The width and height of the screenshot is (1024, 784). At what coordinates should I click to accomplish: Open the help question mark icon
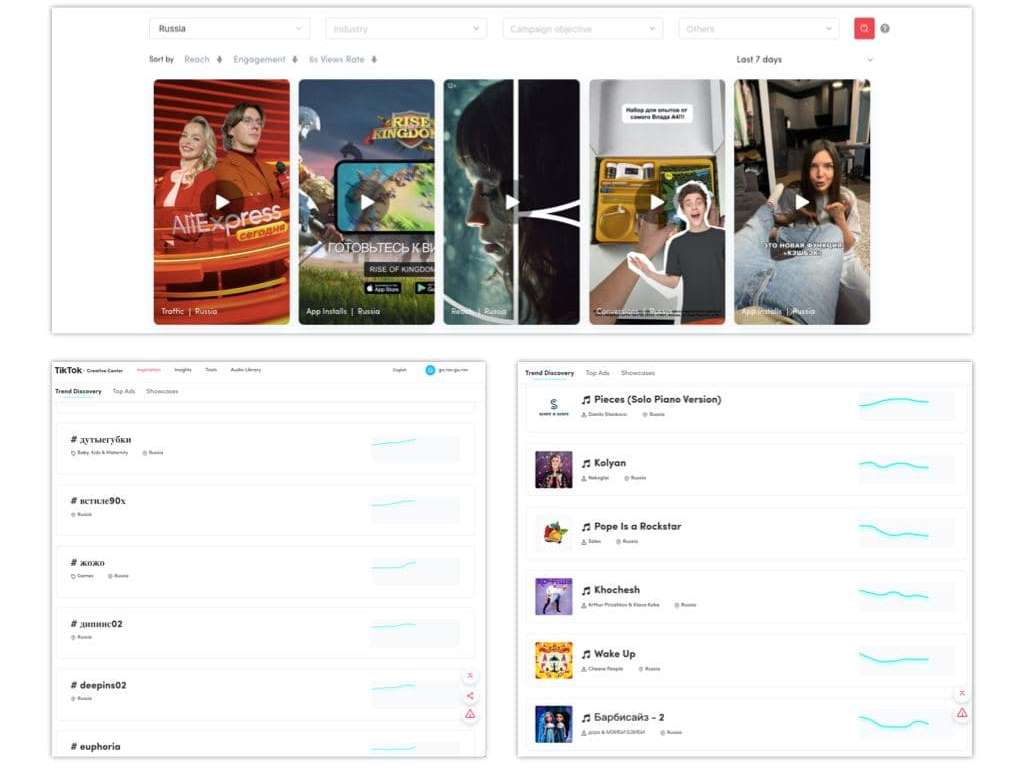click(885, 28)
